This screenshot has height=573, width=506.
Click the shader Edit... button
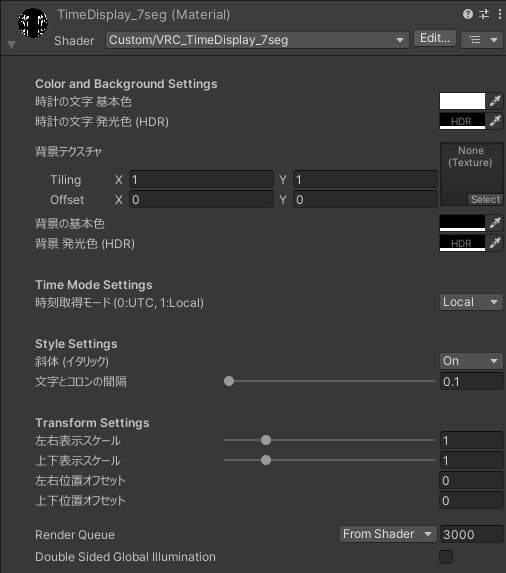point(435,38)
